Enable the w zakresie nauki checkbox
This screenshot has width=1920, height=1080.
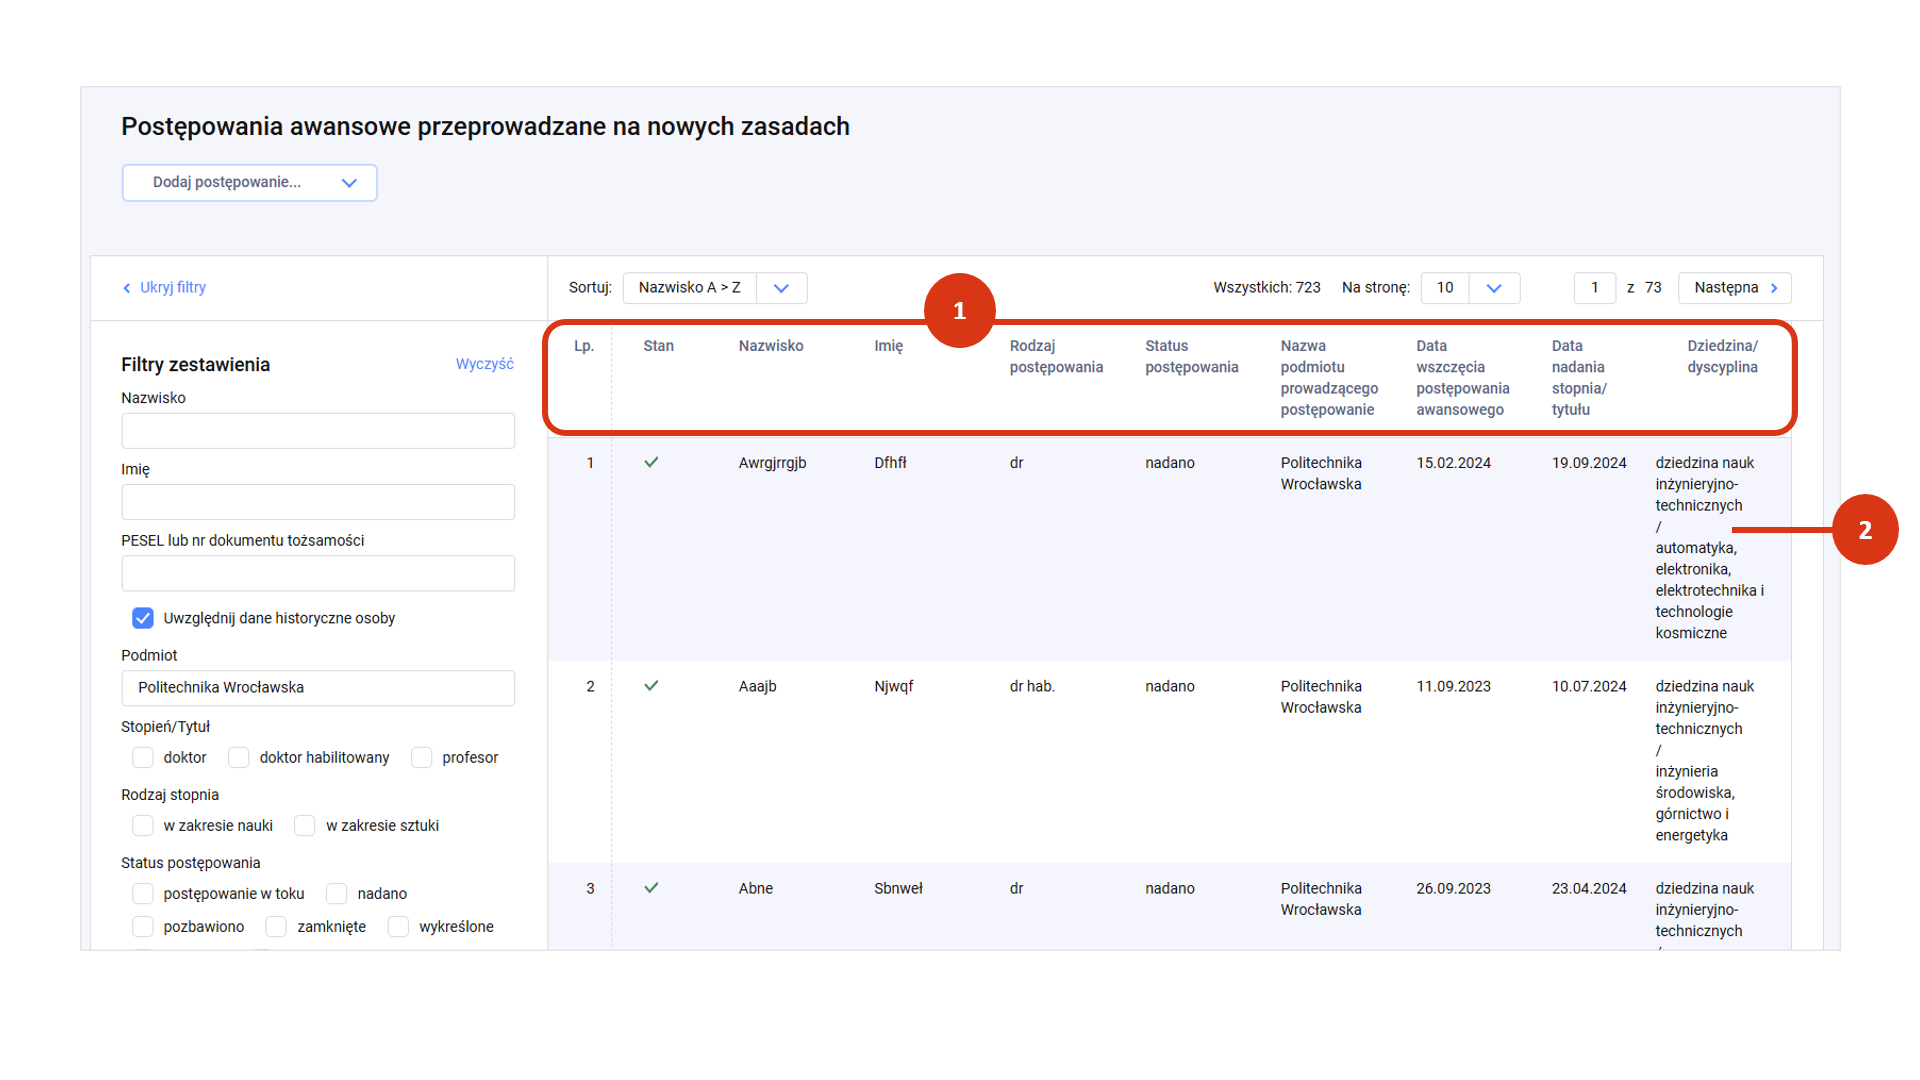143,826
